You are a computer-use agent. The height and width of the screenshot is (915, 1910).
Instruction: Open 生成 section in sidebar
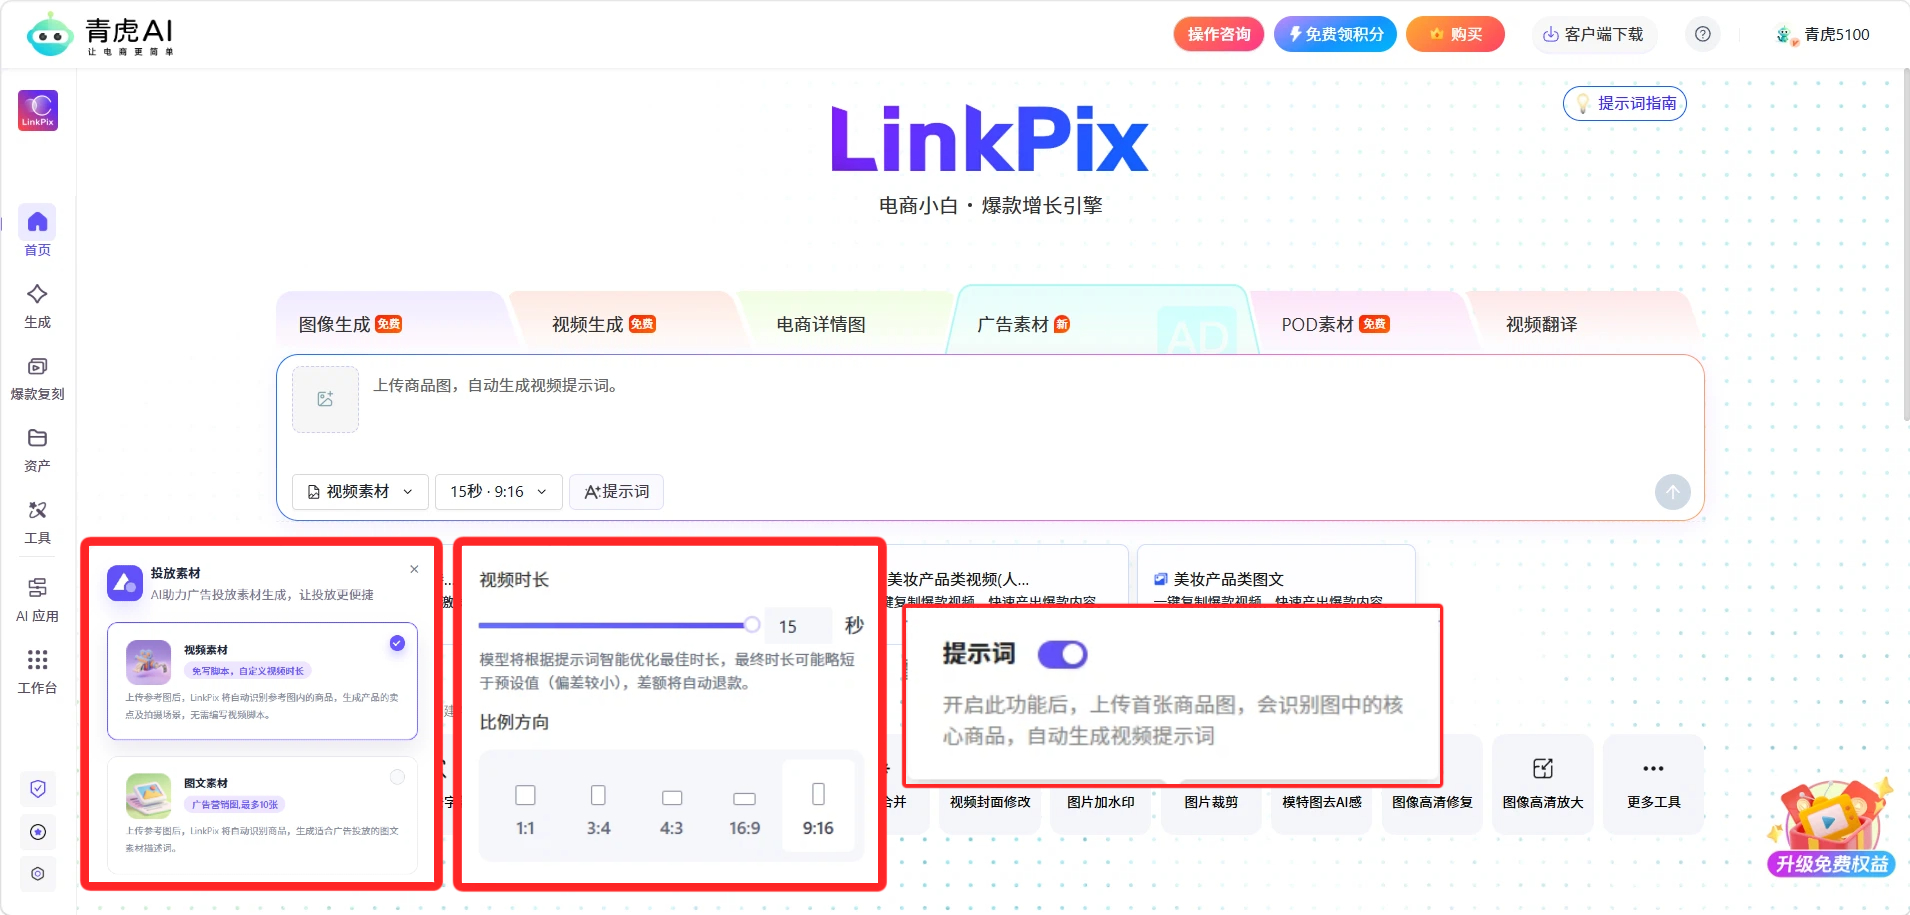37,305
